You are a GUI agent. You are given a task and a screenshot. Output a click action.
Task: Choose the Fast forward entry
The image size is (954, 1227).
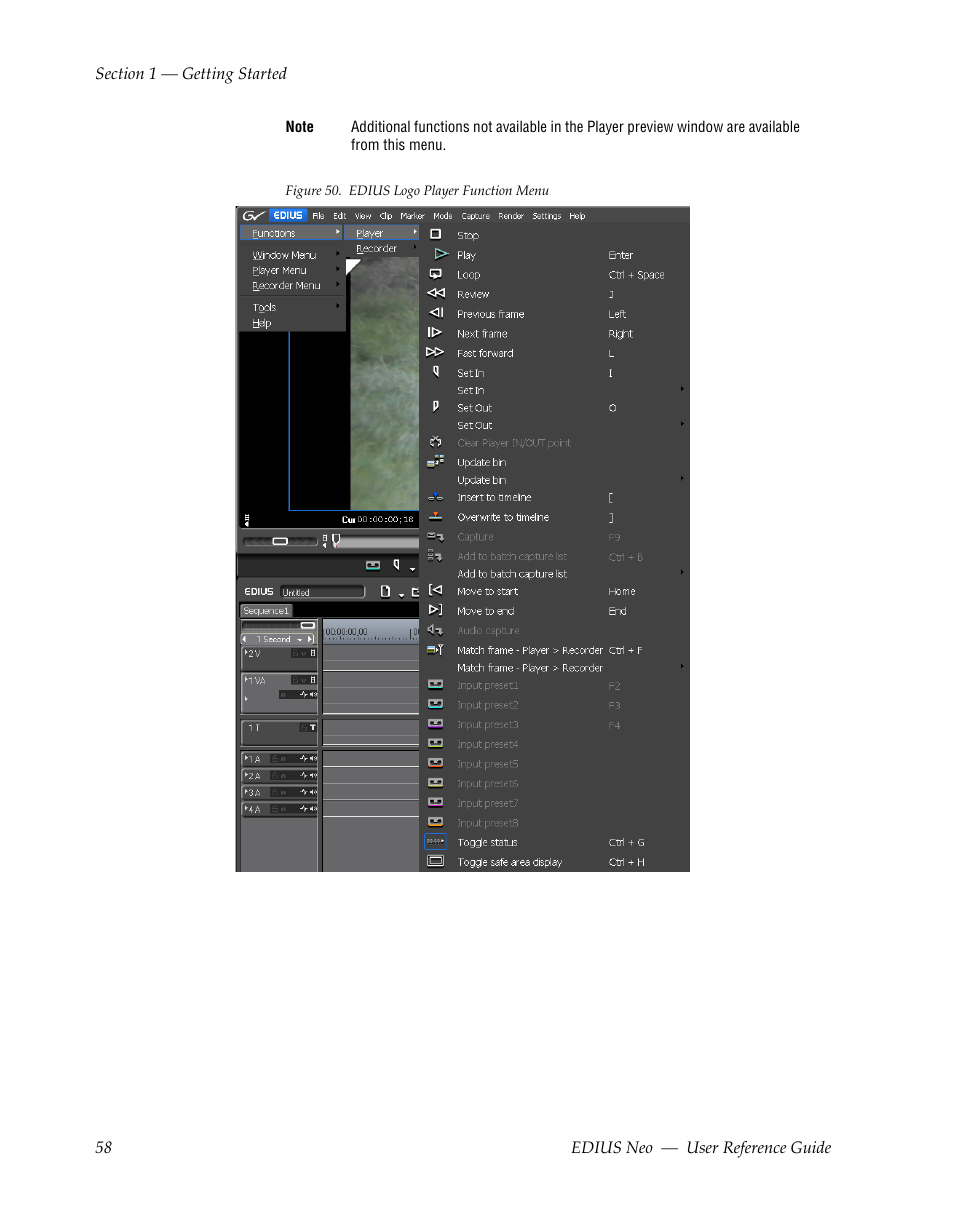click(x=554, y=353)
